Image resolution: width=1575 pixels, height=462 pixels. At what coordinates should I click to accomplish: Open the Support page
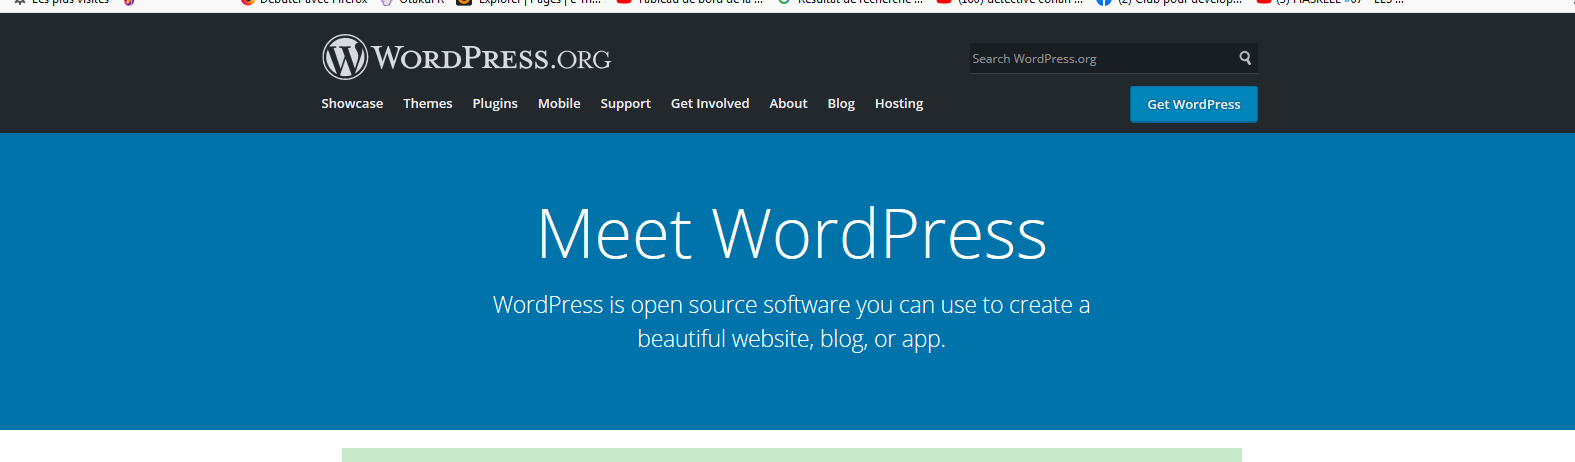pyautogui.click(x=625, y=103)
